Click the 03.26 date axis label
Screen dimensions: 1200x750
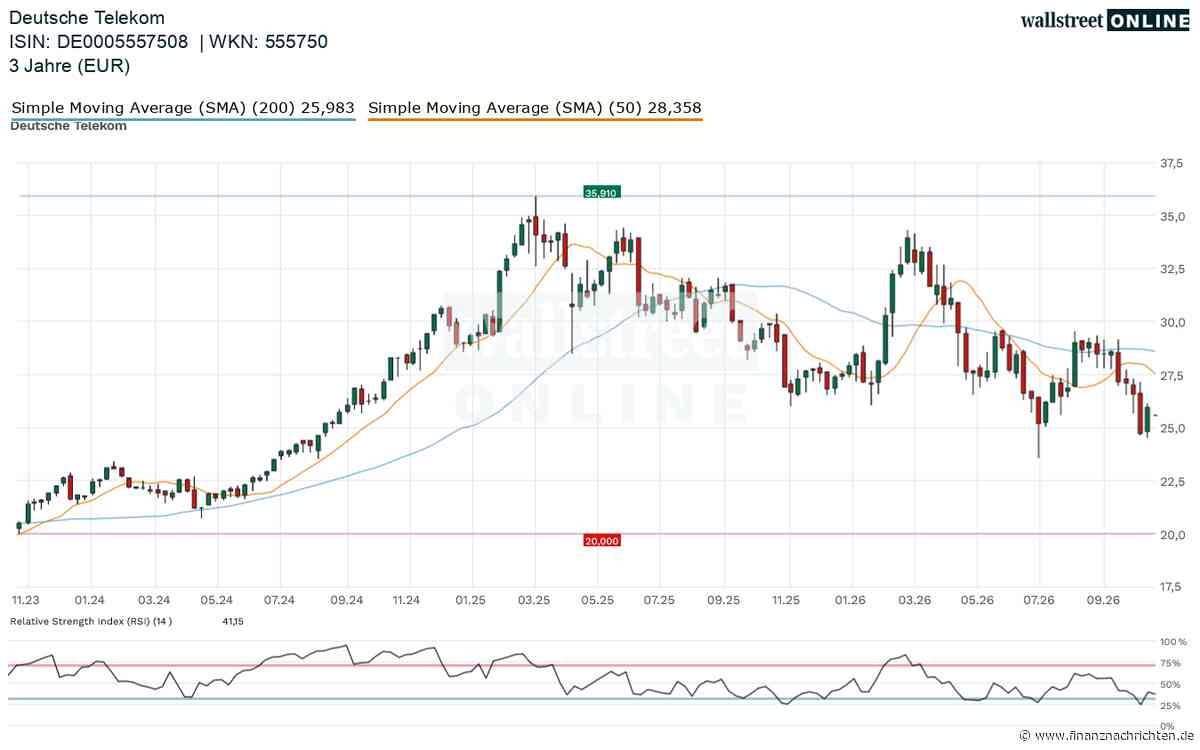click(x=913, y=600)
